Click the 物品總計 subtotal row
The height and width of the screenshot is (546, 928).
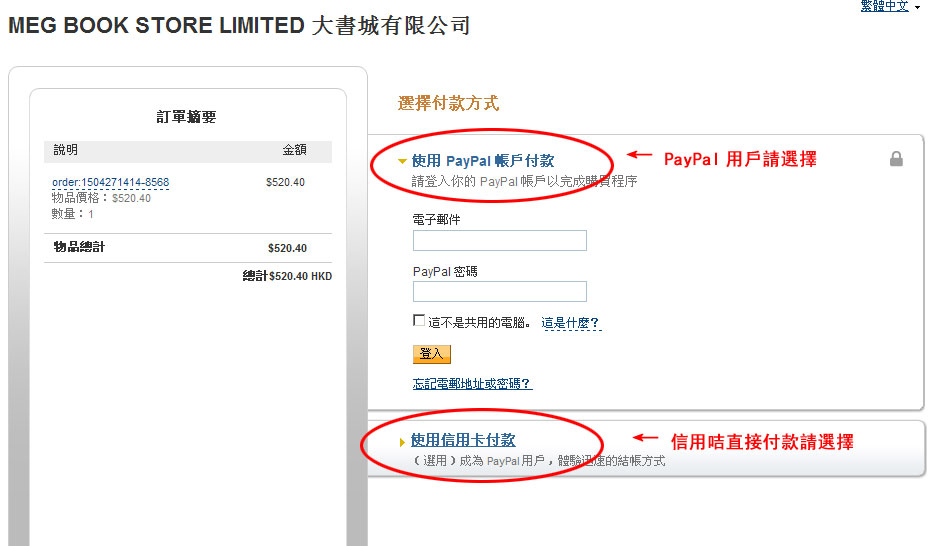[x=188, y=247]
